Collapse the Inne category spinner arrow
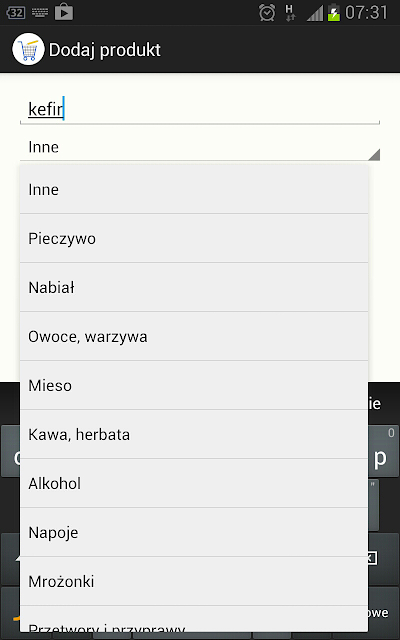The image size is (400, 640). [x=374, y=155]
